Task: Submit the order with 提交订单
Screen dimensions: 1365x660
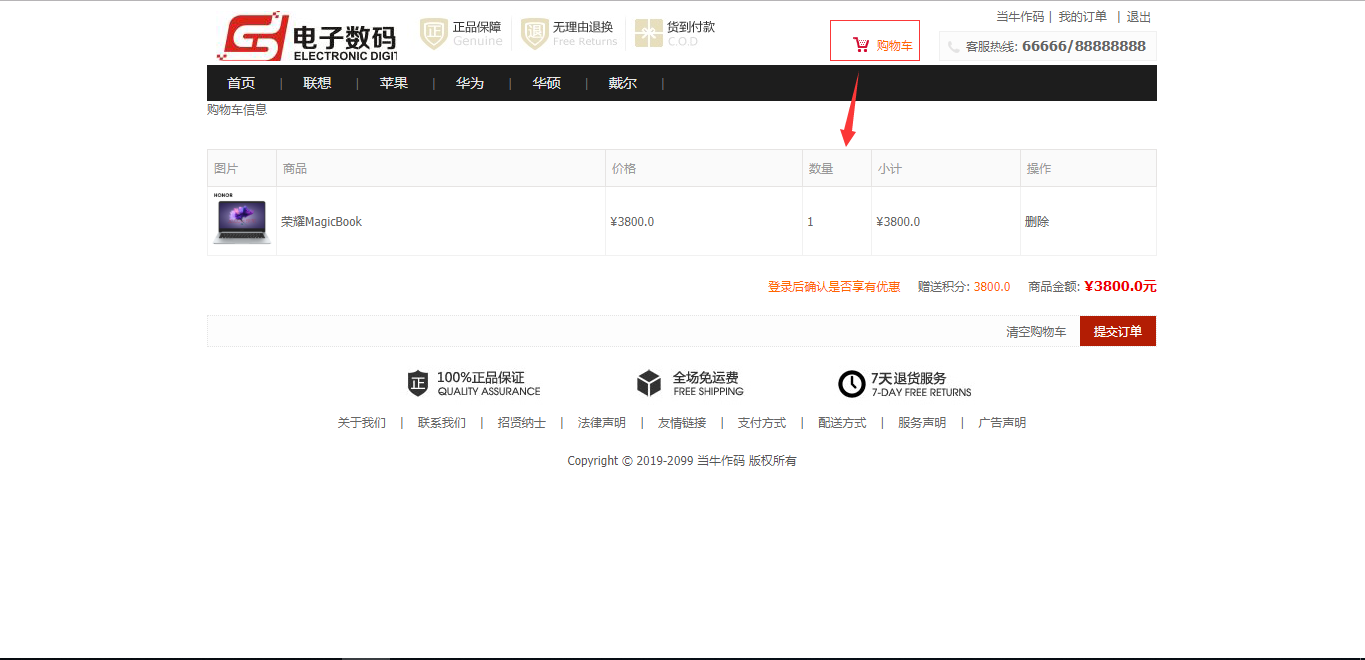Action: pyautogui.click(x=1118, y=331)
